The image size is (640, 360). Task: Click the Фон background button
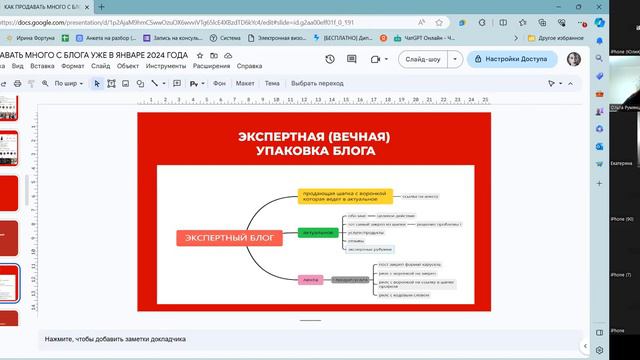point(219,84)
